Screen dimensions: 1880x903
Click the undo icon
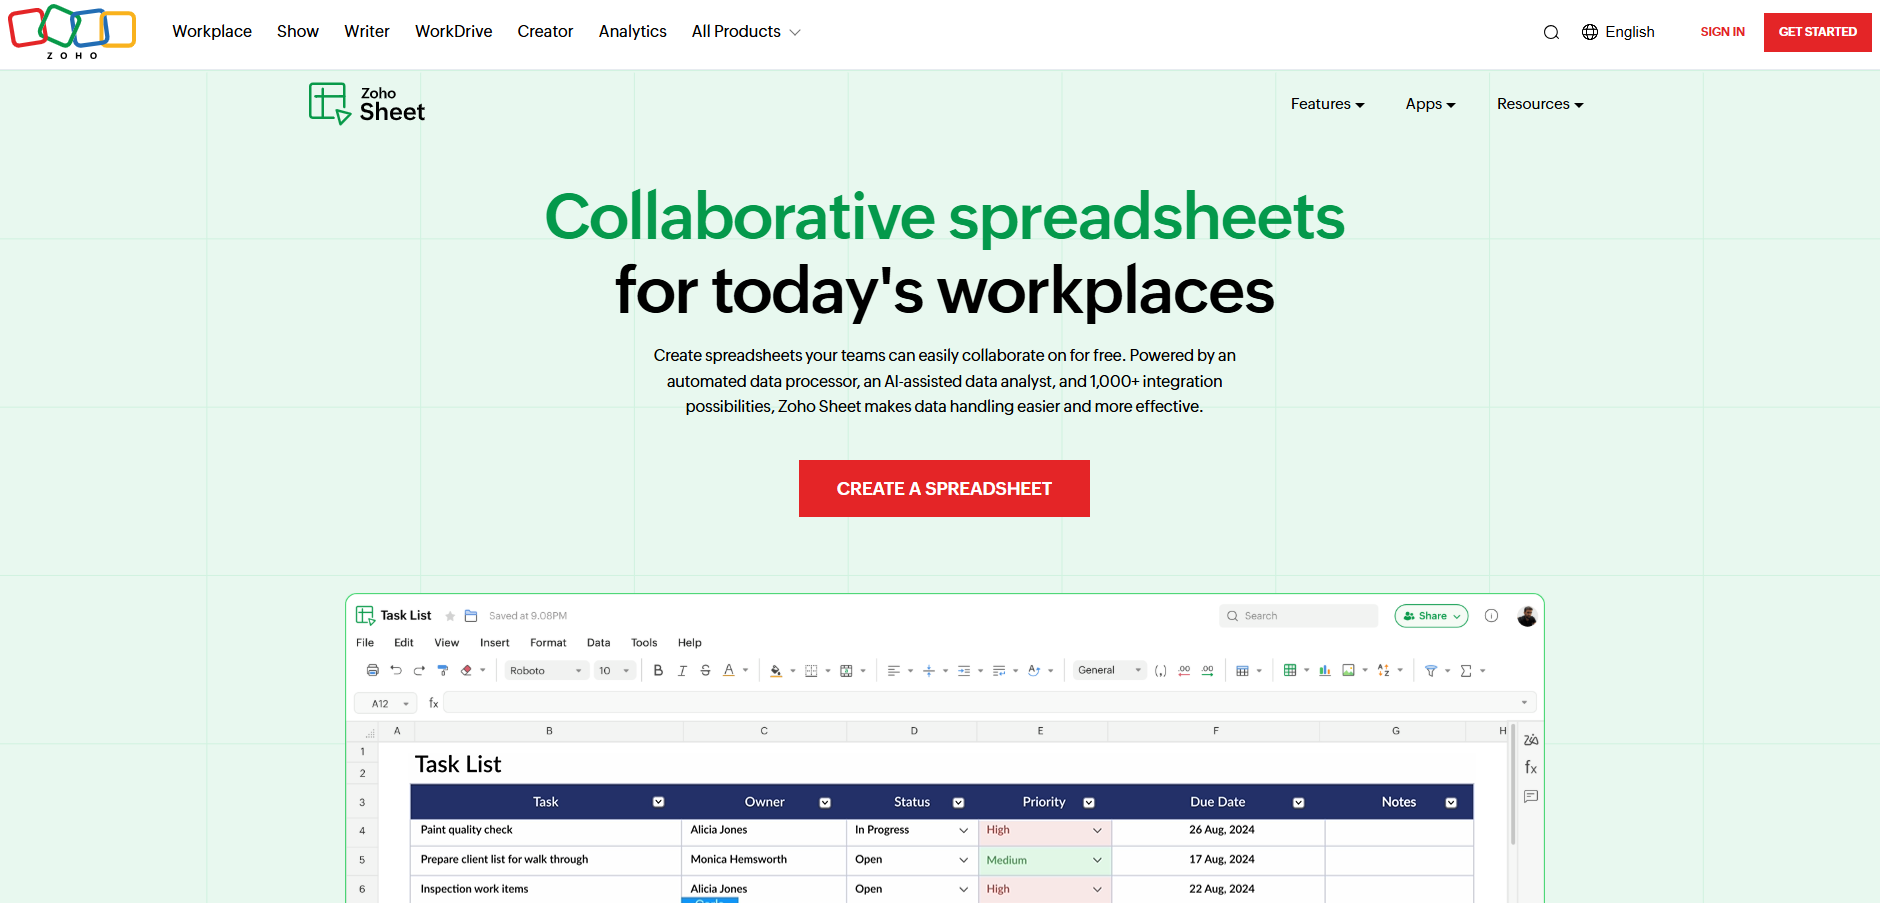click(396, 670)
